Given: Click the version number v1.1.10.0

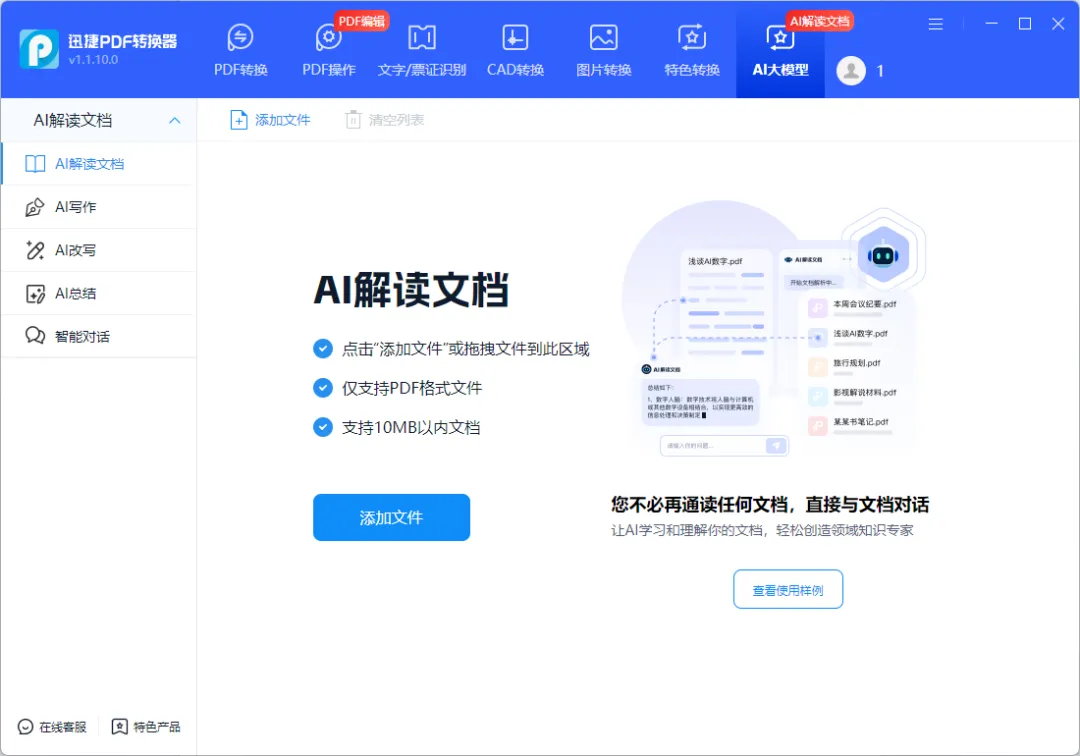Looking at the screenshot, I should [x=93, y=60].
